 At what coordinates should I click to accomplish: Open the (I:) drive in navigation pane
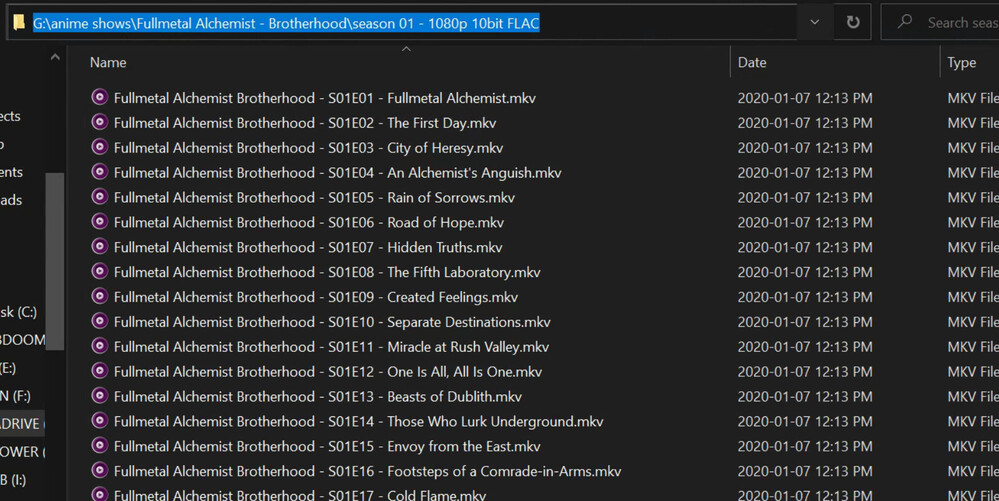tap(13, 480)
